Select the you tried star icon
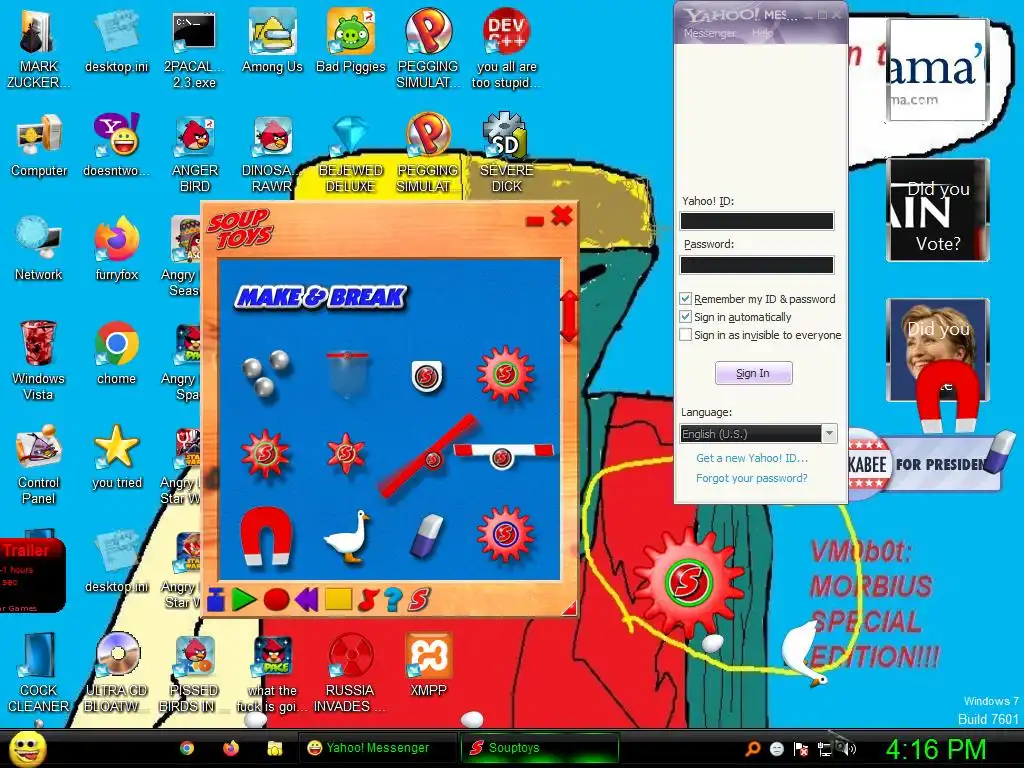Screen dimensions: 1024x768 click(x=116, y=456)
